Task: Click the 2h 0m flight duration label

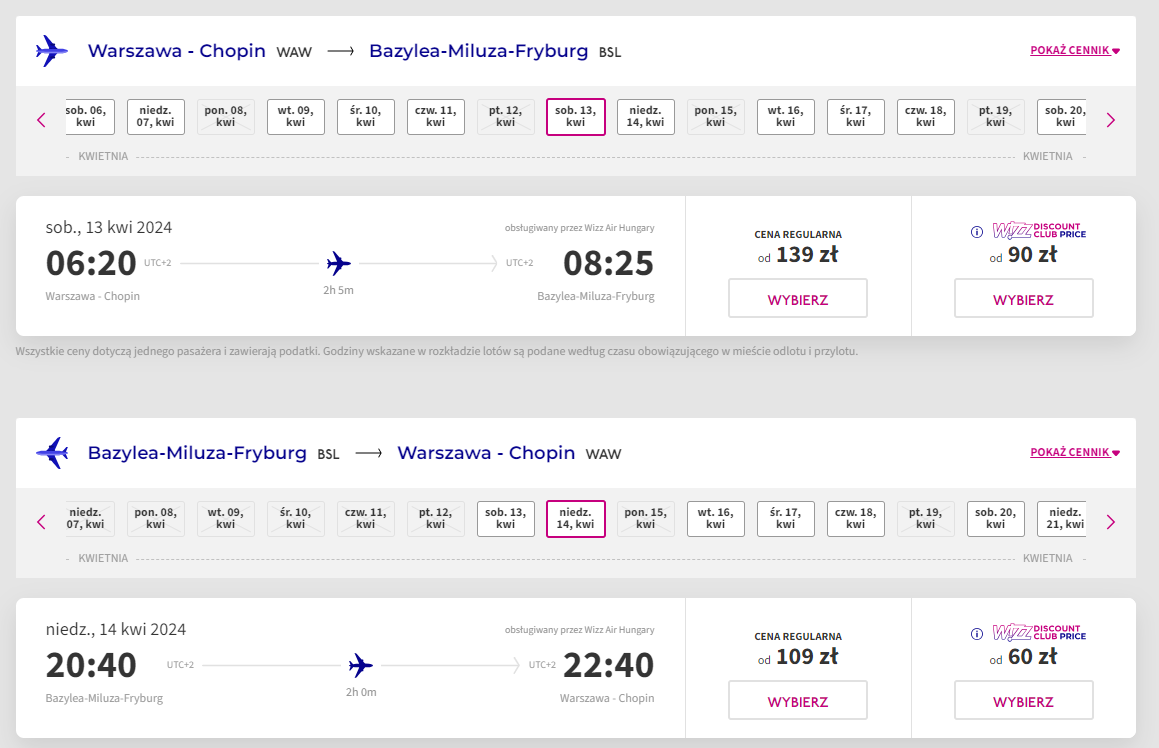Action: pyautogui.click(x=361, y=693)
